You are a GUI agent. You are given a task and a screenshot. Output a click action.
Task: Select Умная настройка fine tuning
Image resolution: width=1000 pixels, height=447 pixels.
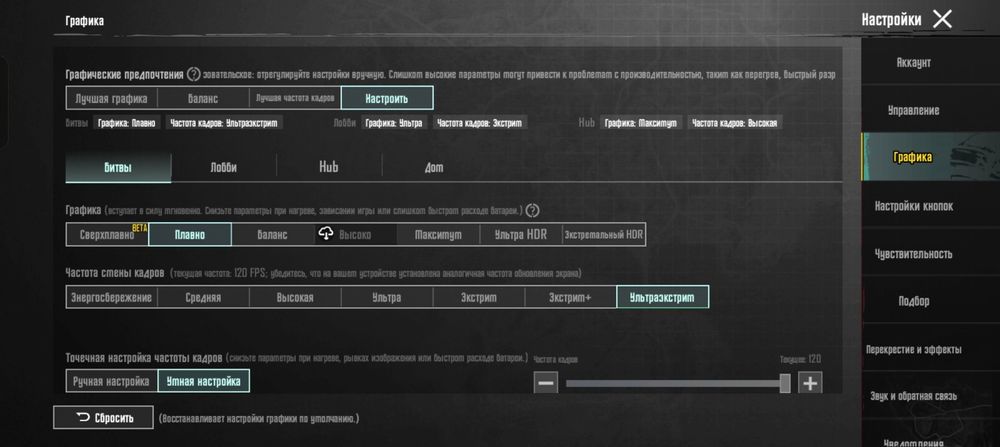tap(203, 381)
